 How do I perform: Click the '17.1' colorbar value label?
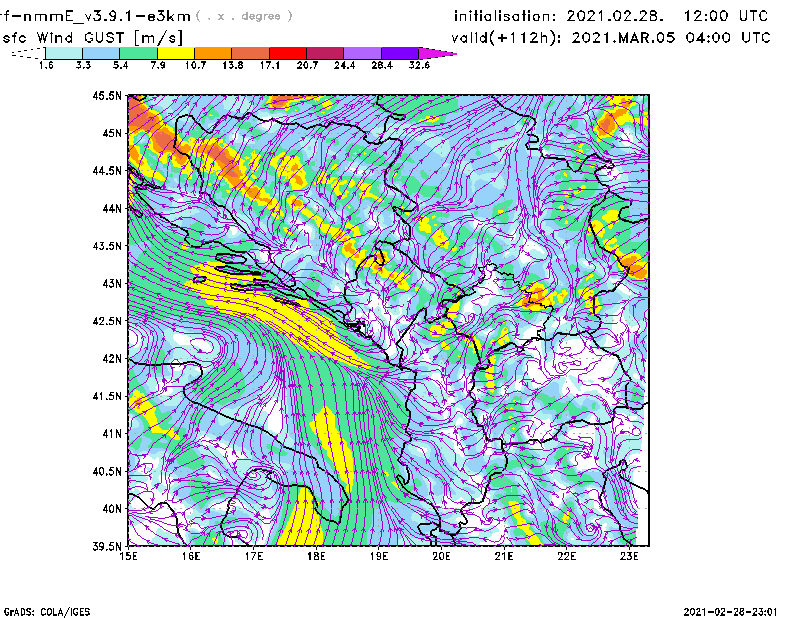point(269,65)
